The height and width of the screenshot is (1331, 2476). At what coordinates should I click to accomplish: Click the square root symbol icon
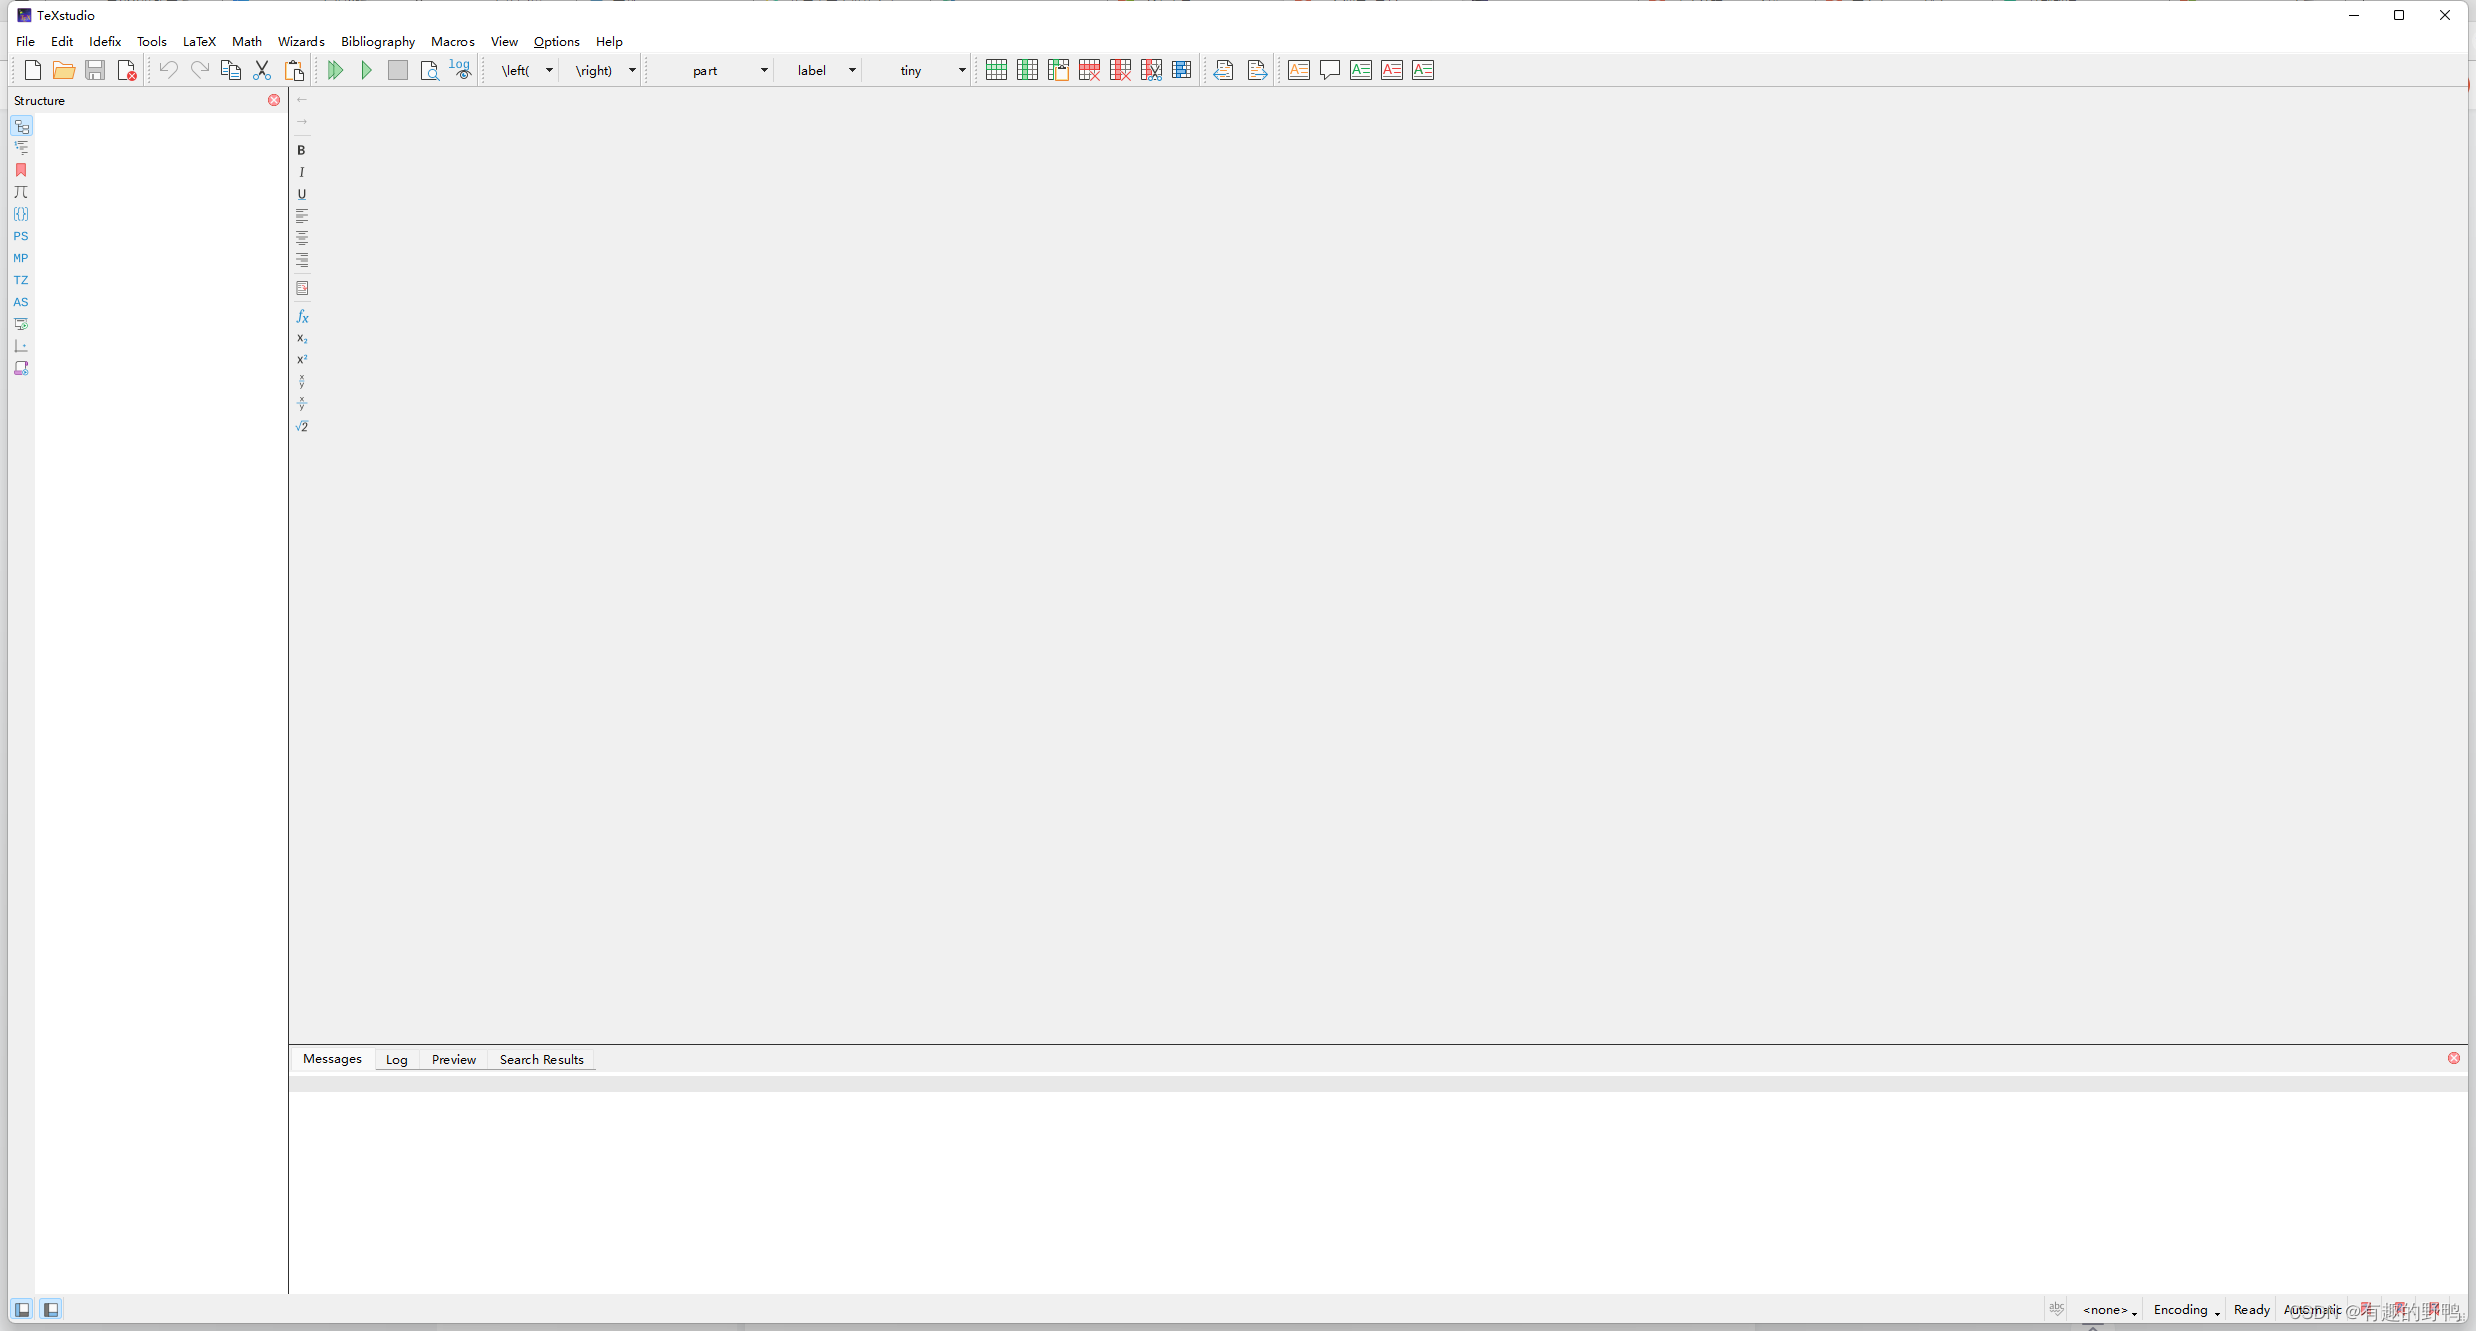point(303,428)
